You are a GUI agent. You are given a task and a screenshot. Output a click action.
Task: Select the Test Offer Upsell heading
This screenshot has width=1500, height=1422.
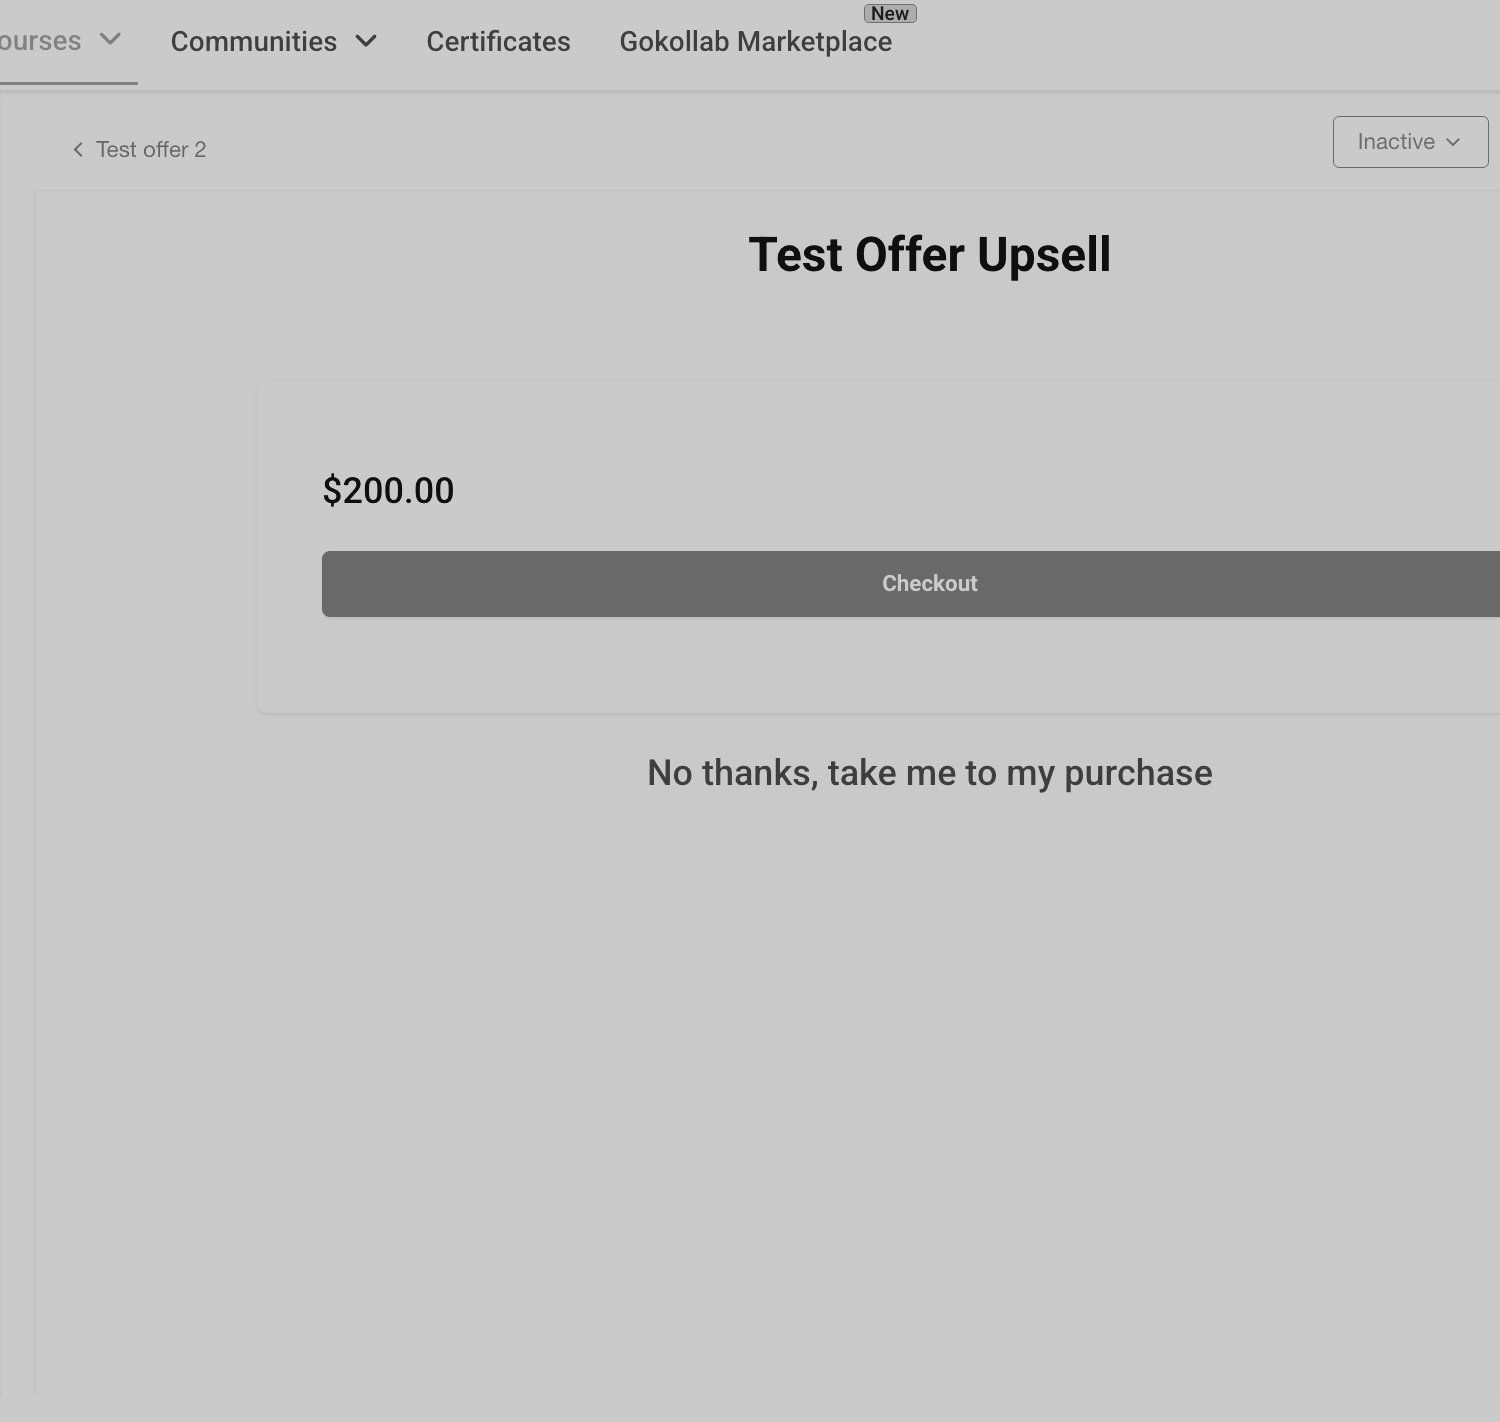pyautogui.click(x=930, y=254)
